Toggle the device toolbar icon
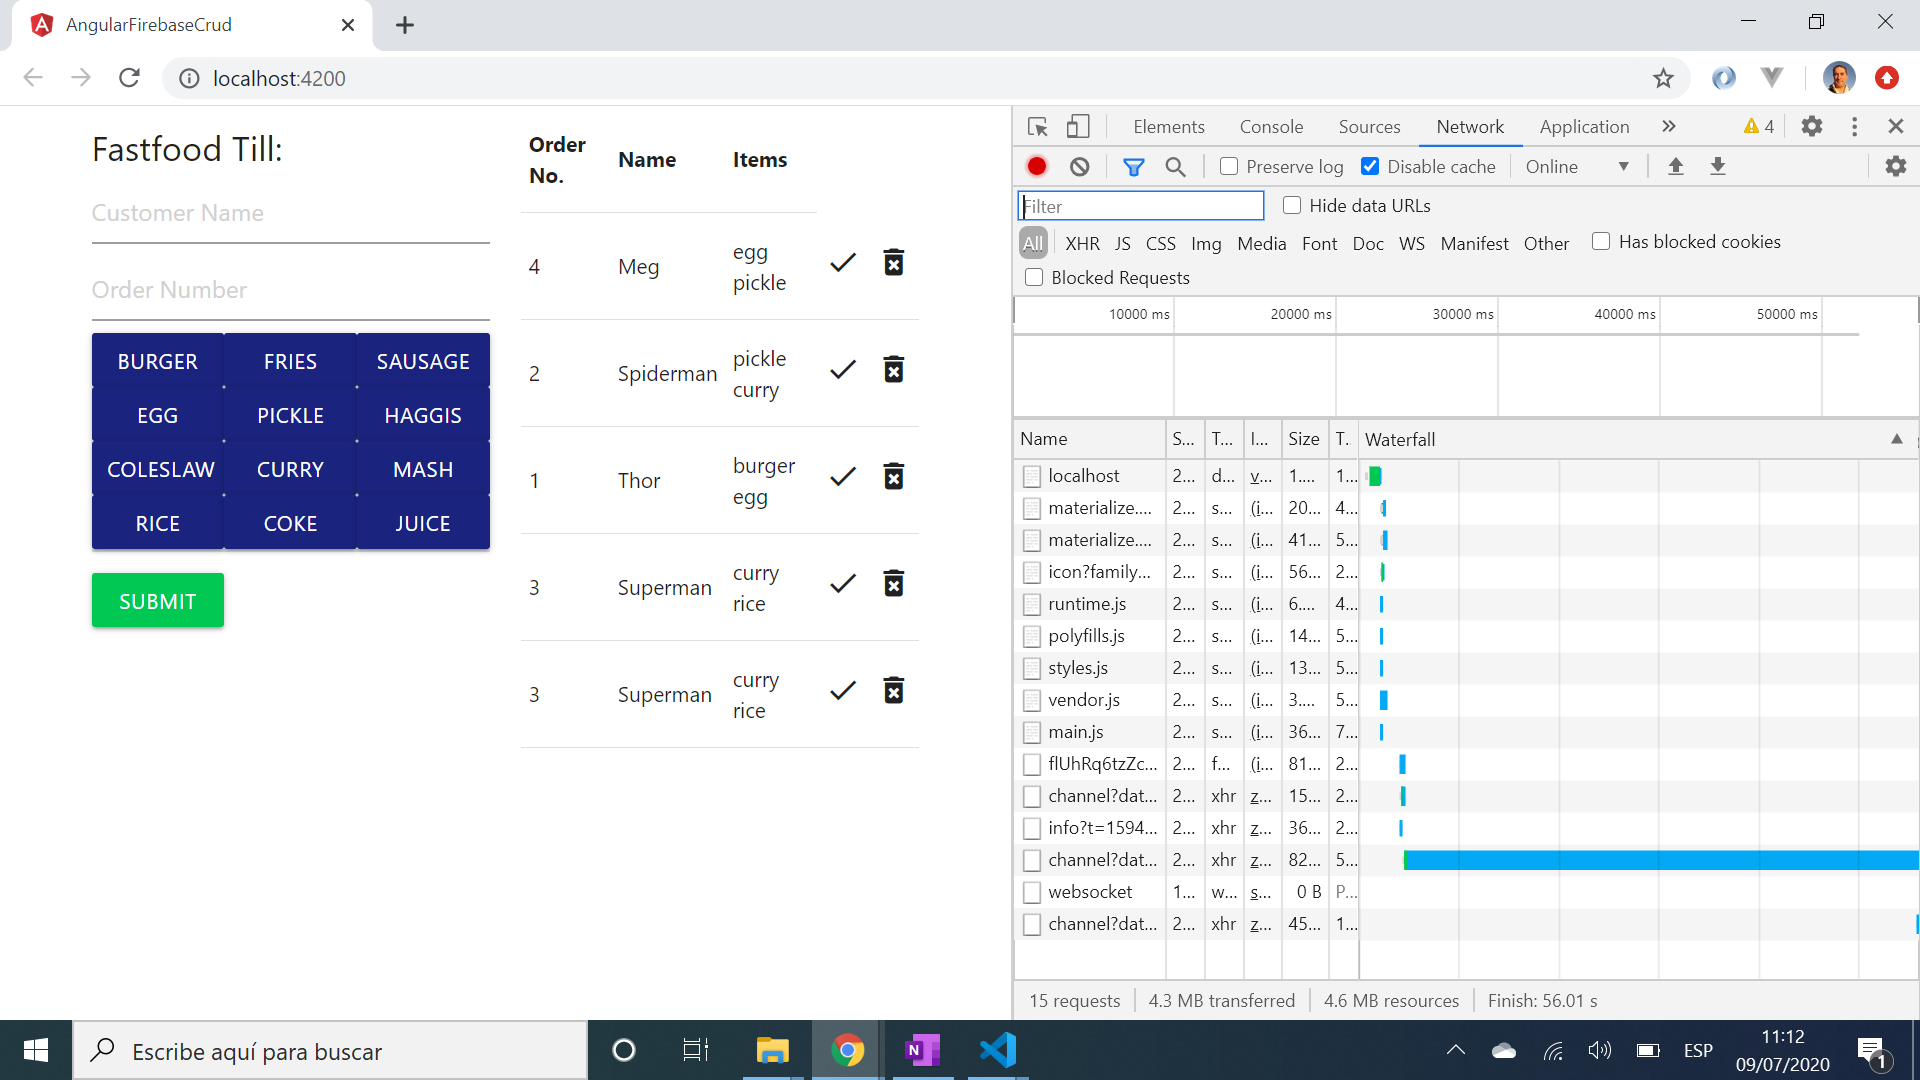This screenshot has height=1080, width=1920. 1077,127
